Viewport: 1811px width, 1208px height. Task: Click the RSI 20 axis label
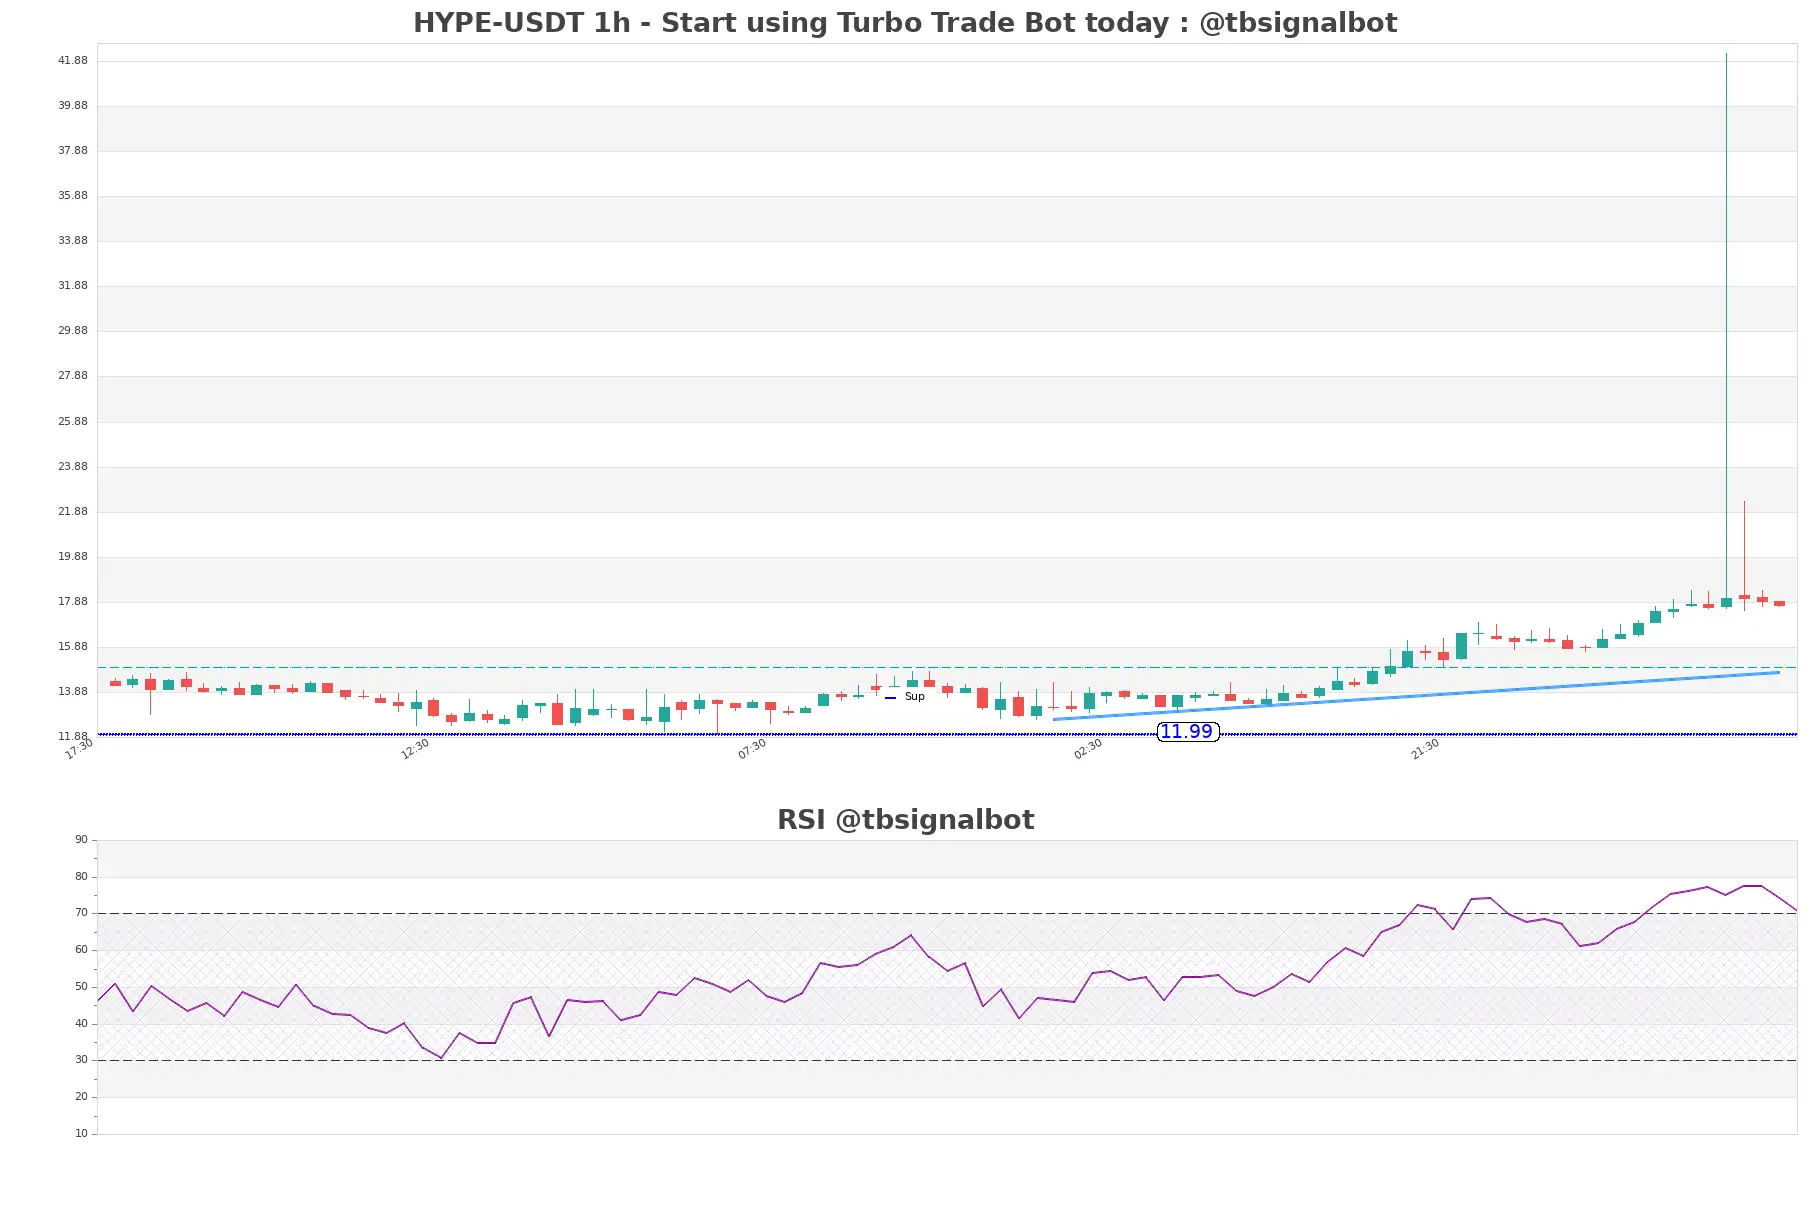[81, 1097]
